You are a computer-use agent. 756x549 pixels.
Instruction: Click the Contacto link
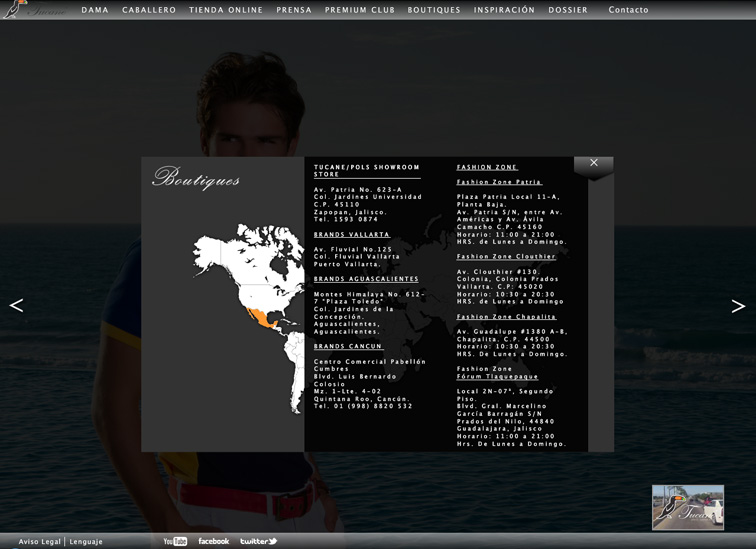pos(628,10)
